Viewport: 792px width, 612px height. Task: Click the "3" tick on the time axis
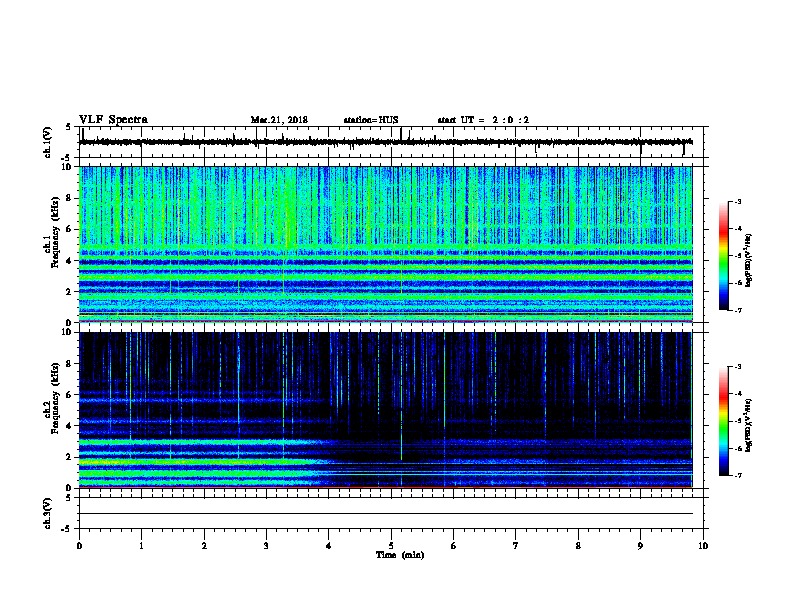coord(266,546)
